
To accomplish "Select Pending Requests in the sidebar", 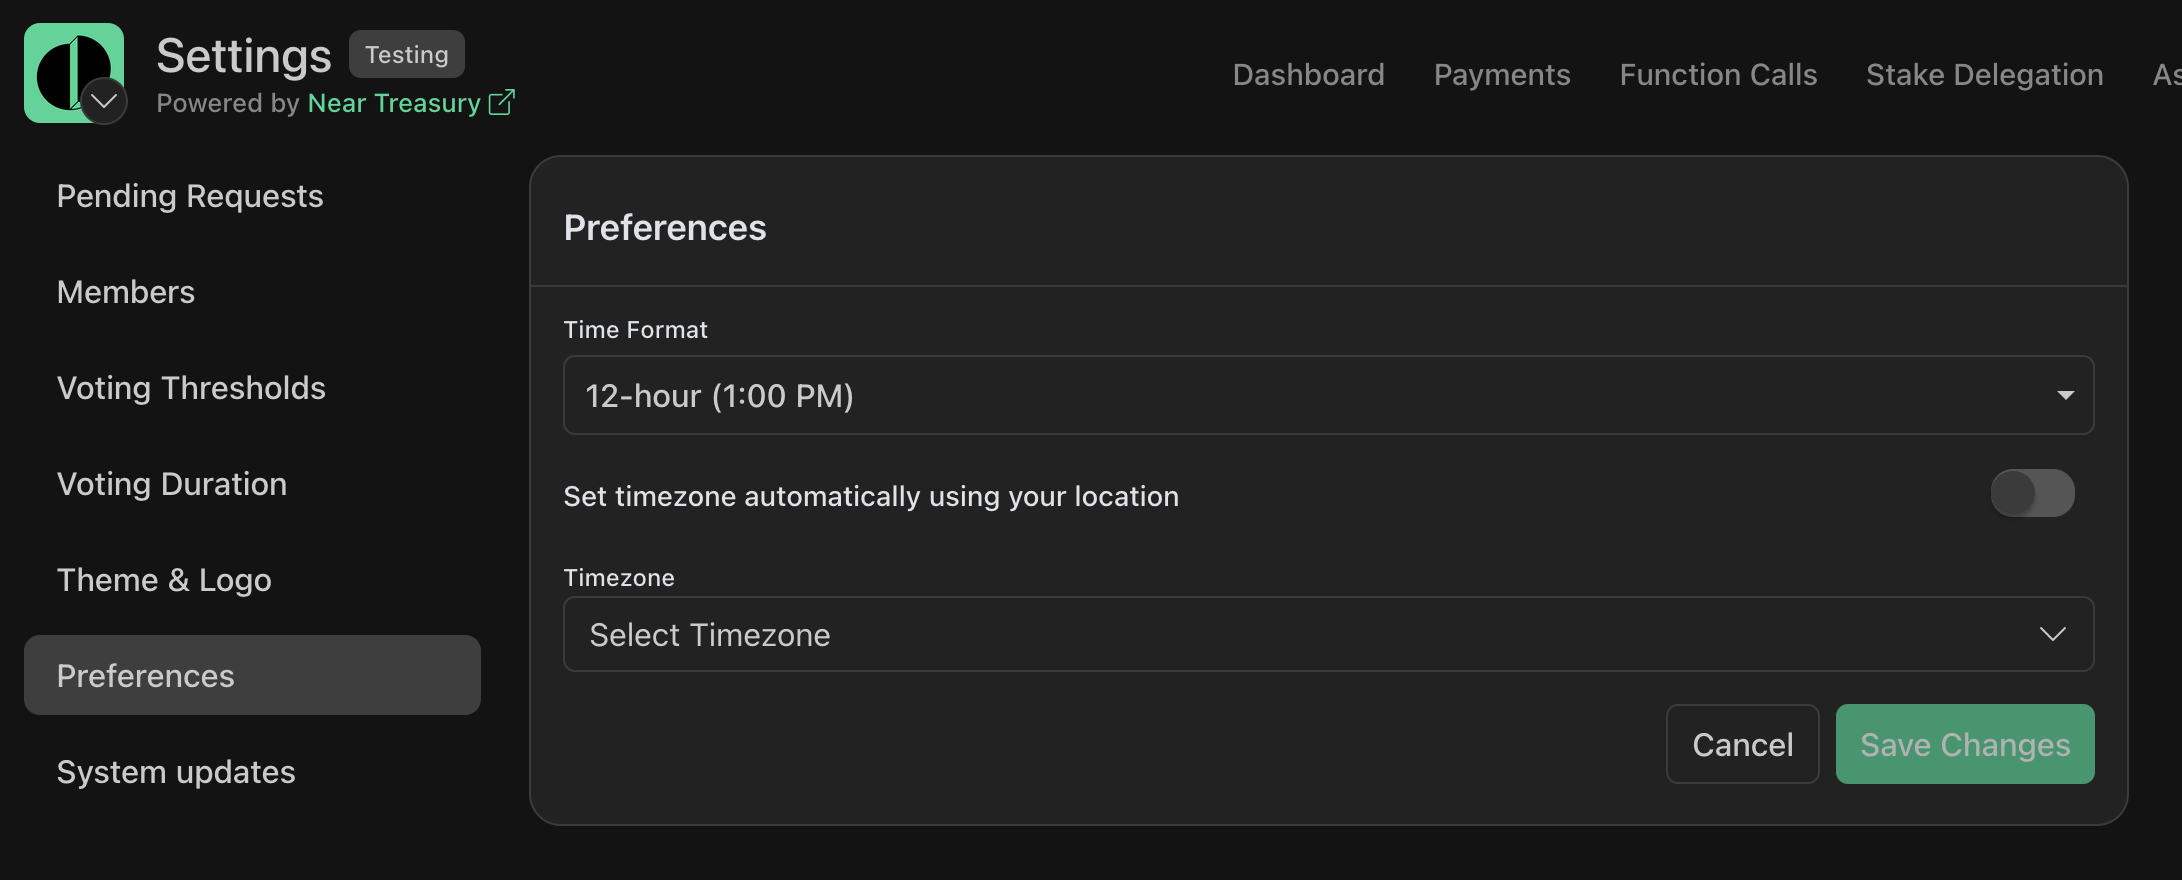I will 190,196.
